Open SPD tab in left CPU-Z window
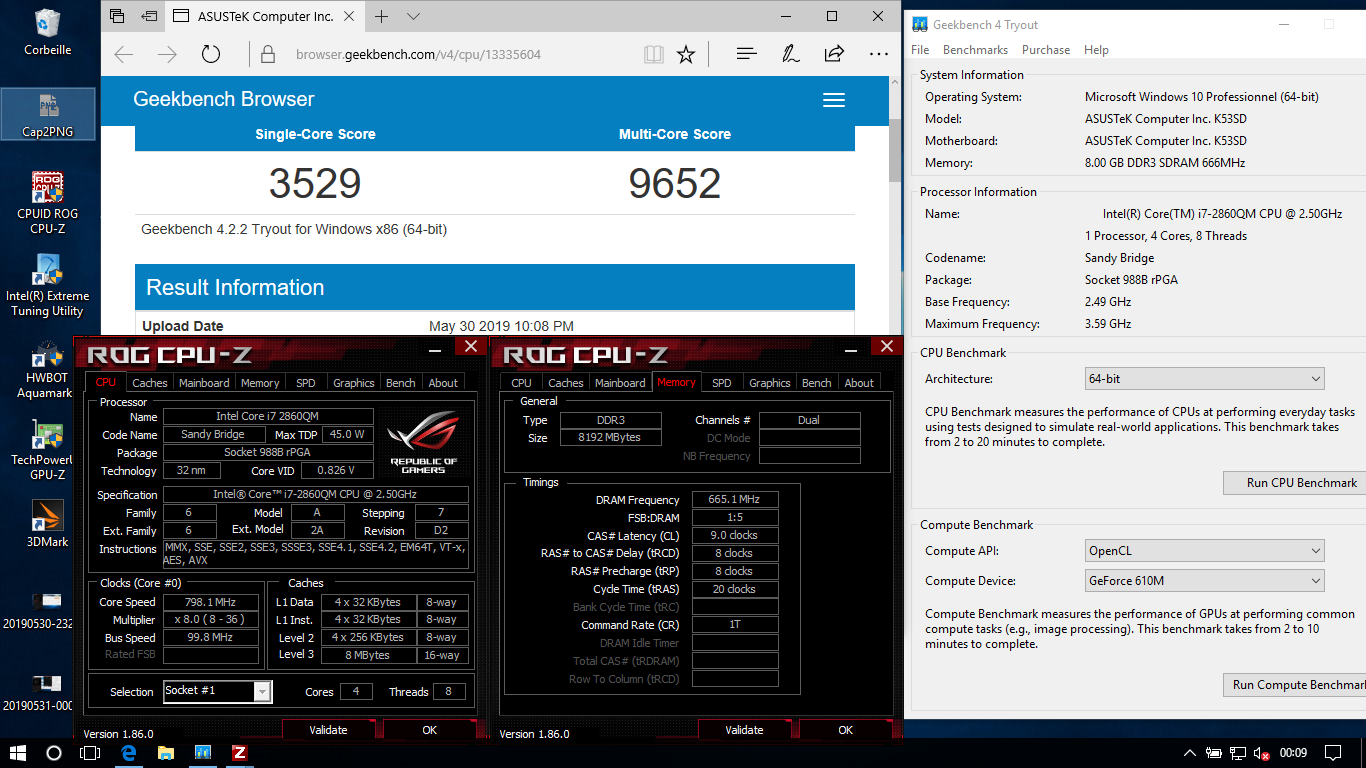The width and height of the screenshot is (1366, 768). [306, 383]
